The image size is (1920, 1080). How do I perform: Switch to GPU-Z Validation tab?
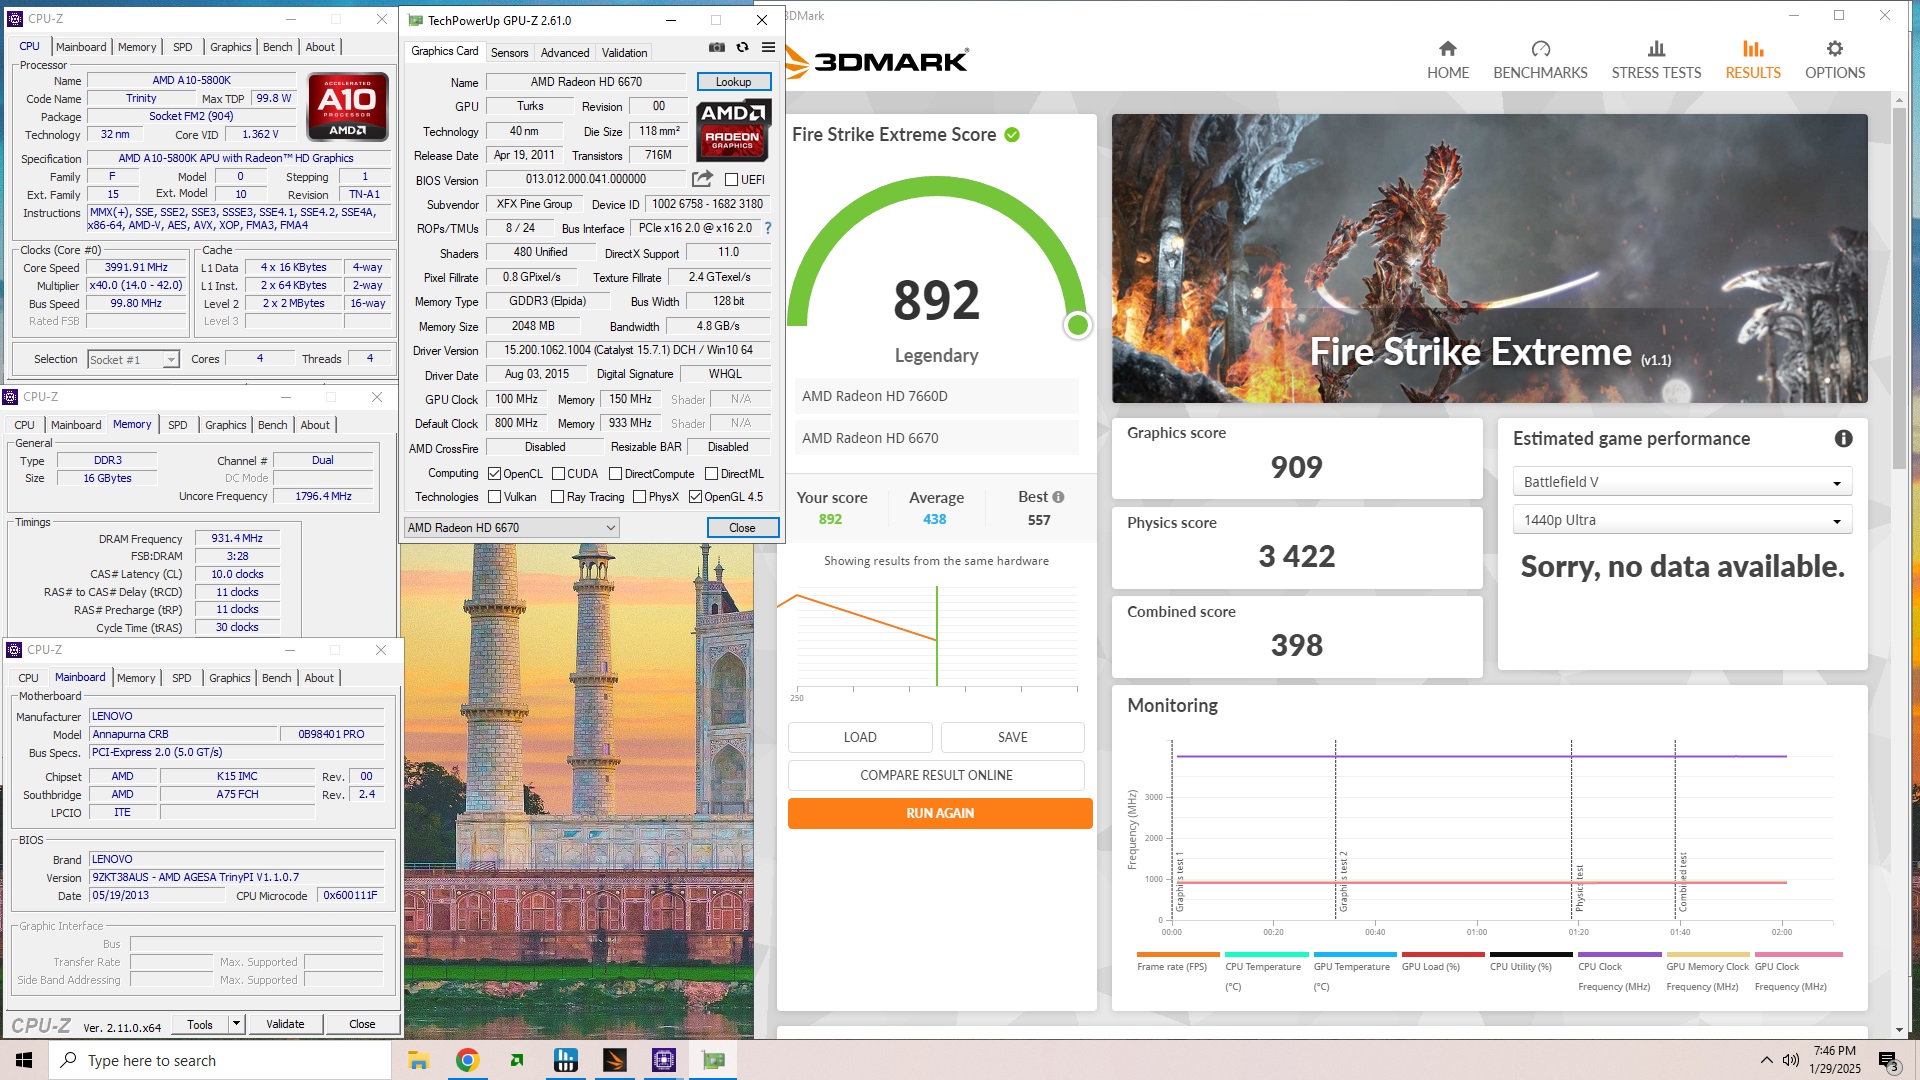624,53
